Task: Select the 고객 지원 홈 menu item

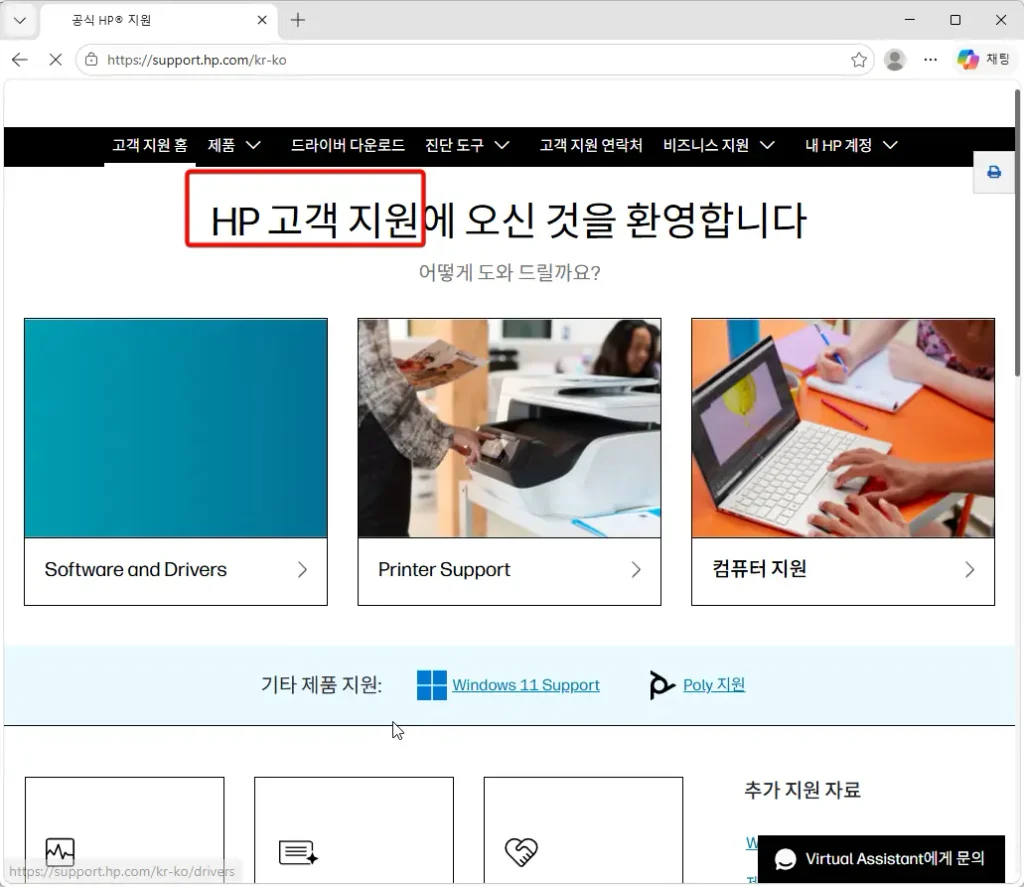Action: [x=150, y=145]
